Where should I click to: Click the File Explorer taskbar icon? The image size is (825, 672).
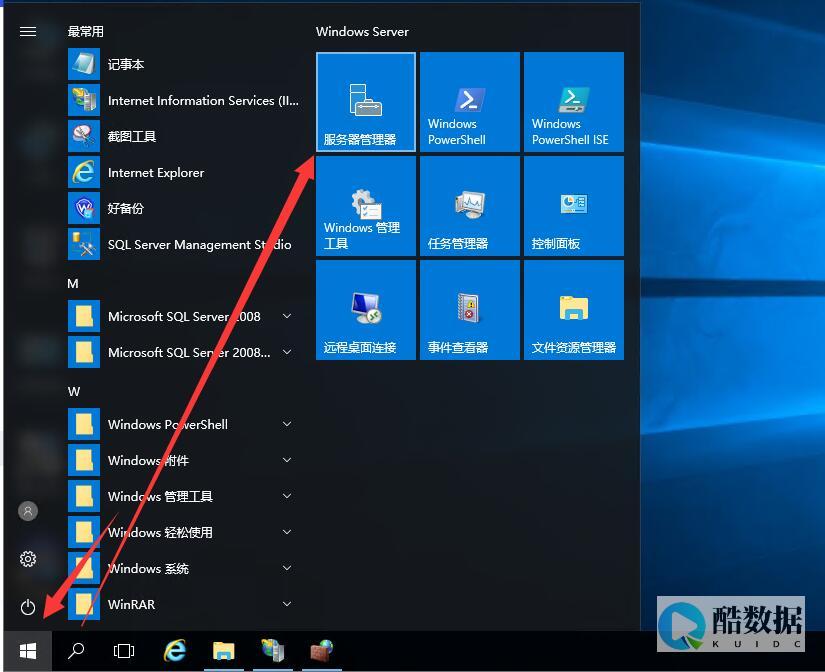pyautogui.click(x=224, y=651)
